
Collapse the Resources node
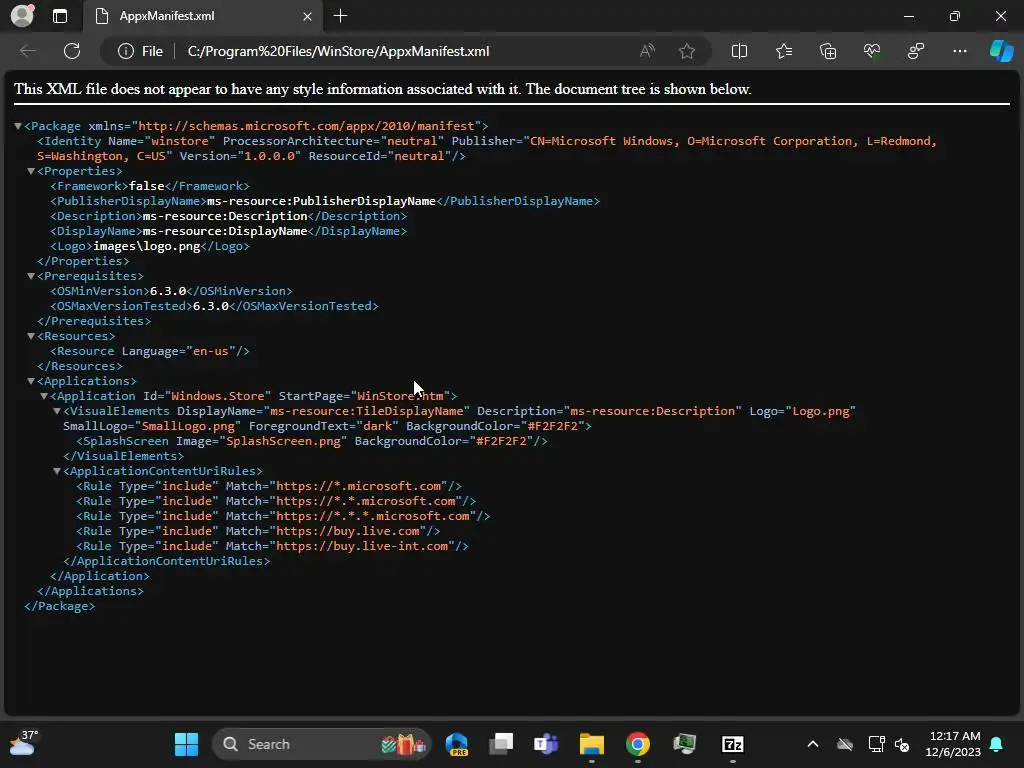31,336
